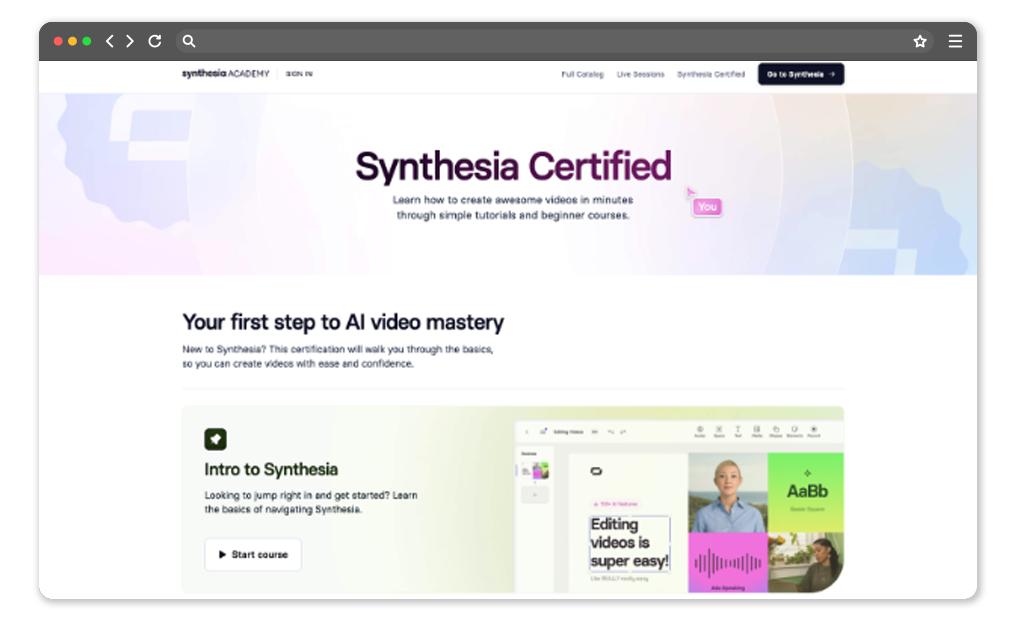Select the Synthesia Certified nav item
This screenshot has width=1016, height=627.
(711, 74)
